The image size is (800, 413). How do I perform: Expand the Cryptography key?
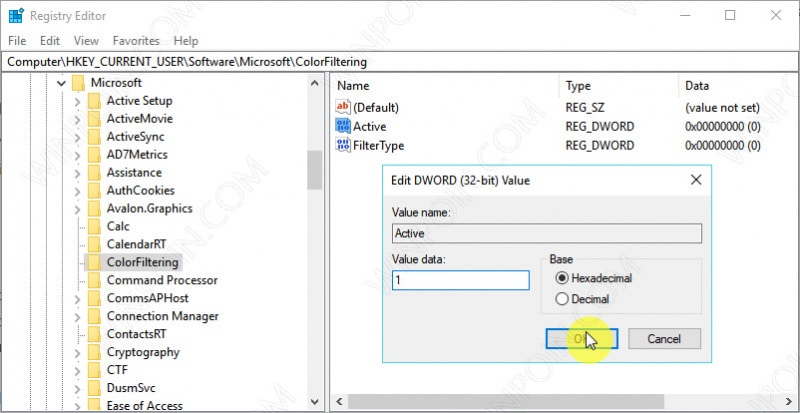77,353
